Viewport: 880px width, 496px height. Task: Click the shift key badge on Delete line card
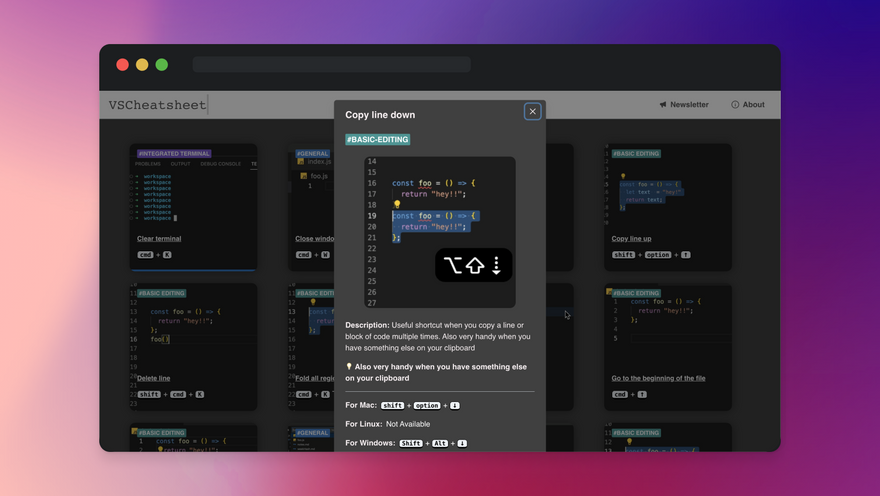click(149, 394)
